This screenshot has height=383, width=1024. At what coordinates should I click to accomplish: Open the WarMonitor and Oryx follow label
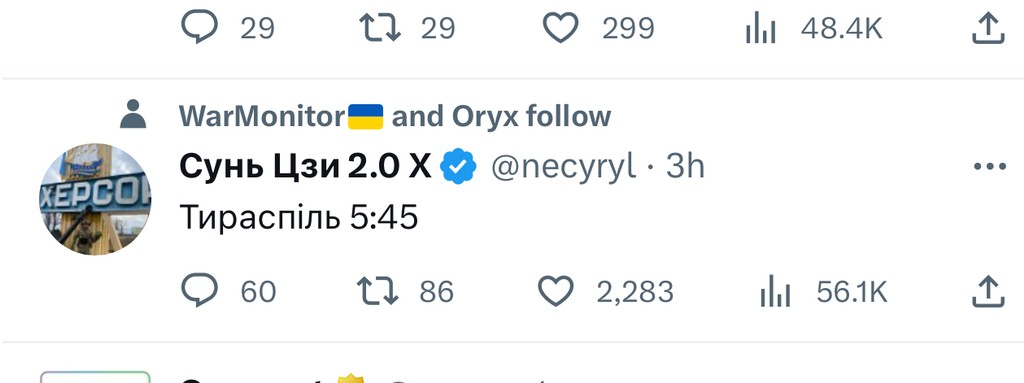coord(395,116)
